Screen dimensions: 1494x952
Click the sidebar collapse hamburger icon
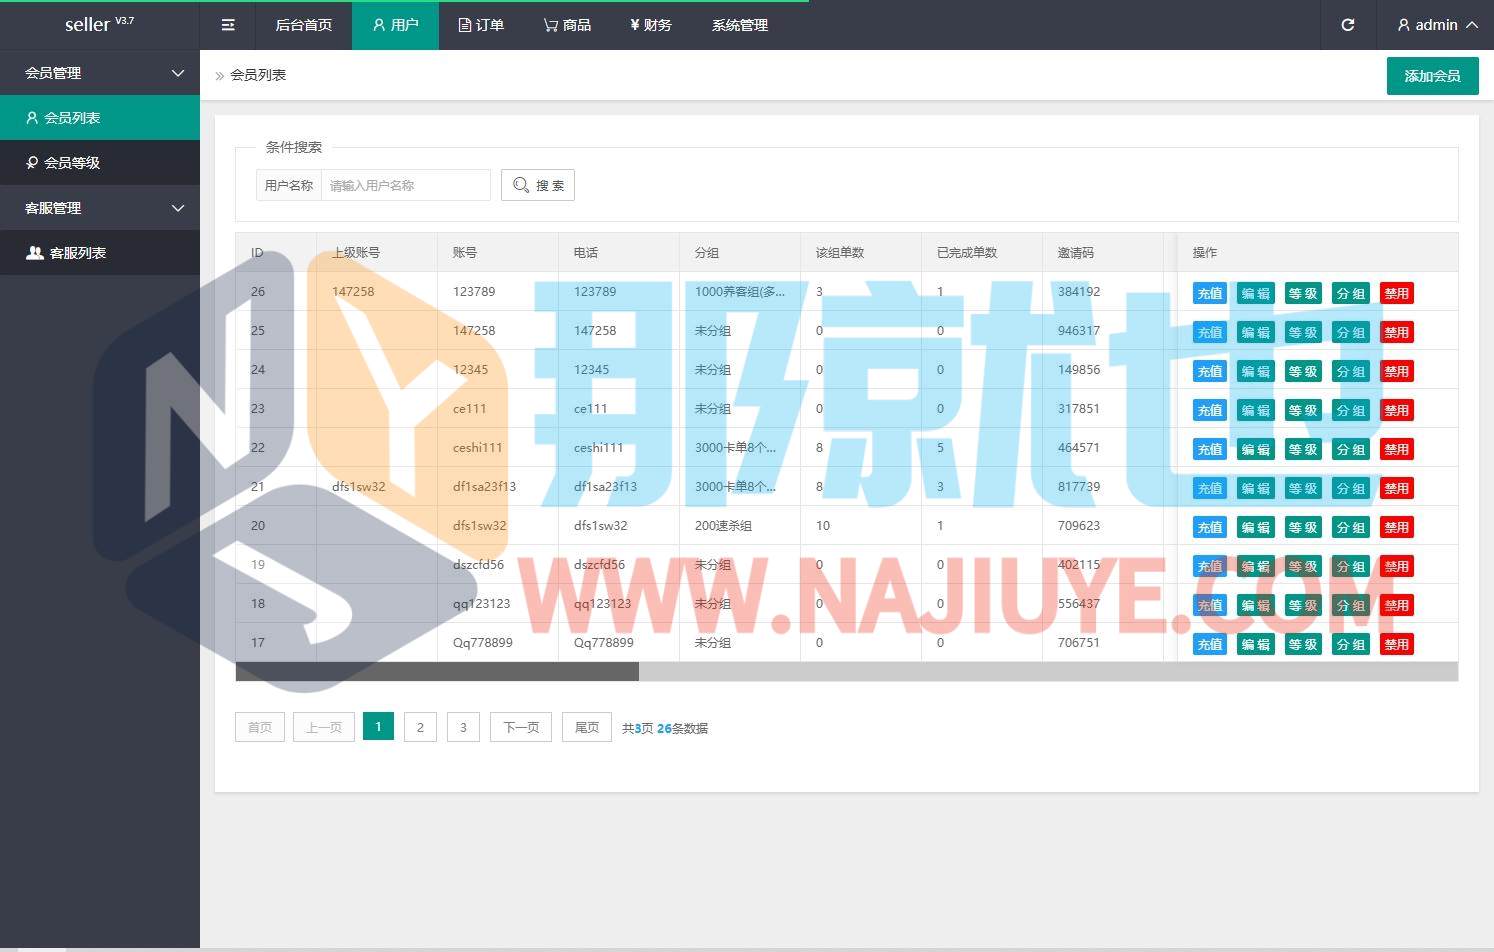click(x=228, y=25)
